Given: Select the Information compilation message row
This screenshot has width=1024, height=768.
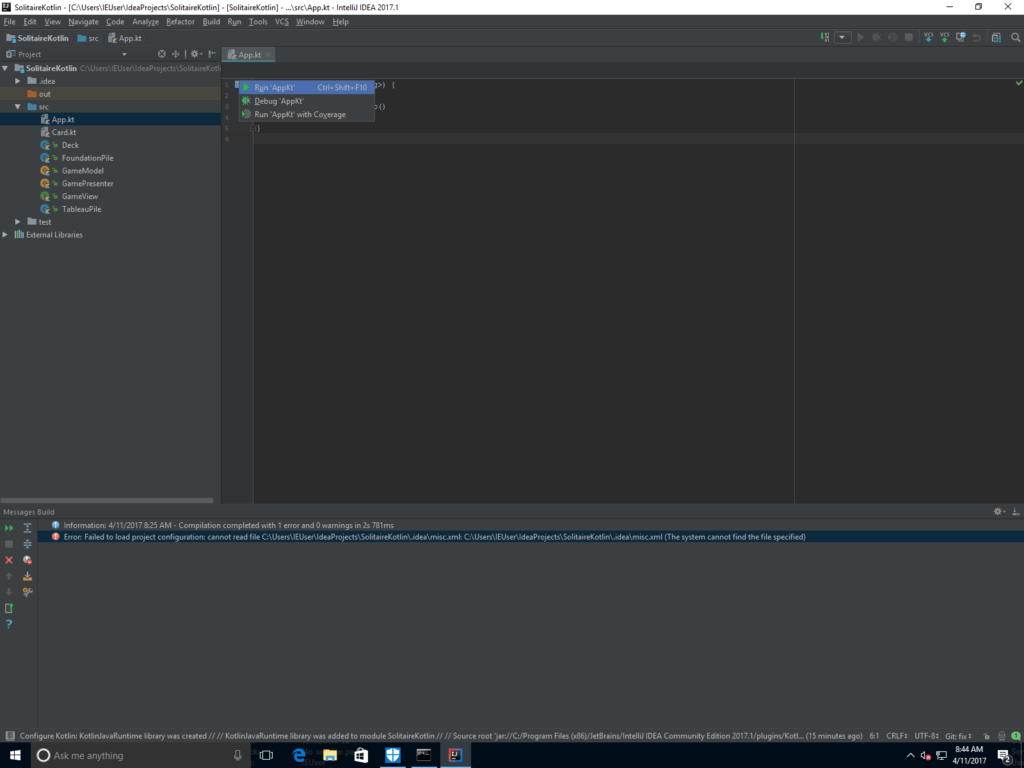Looking at the screenshot, I should point(530,525).
